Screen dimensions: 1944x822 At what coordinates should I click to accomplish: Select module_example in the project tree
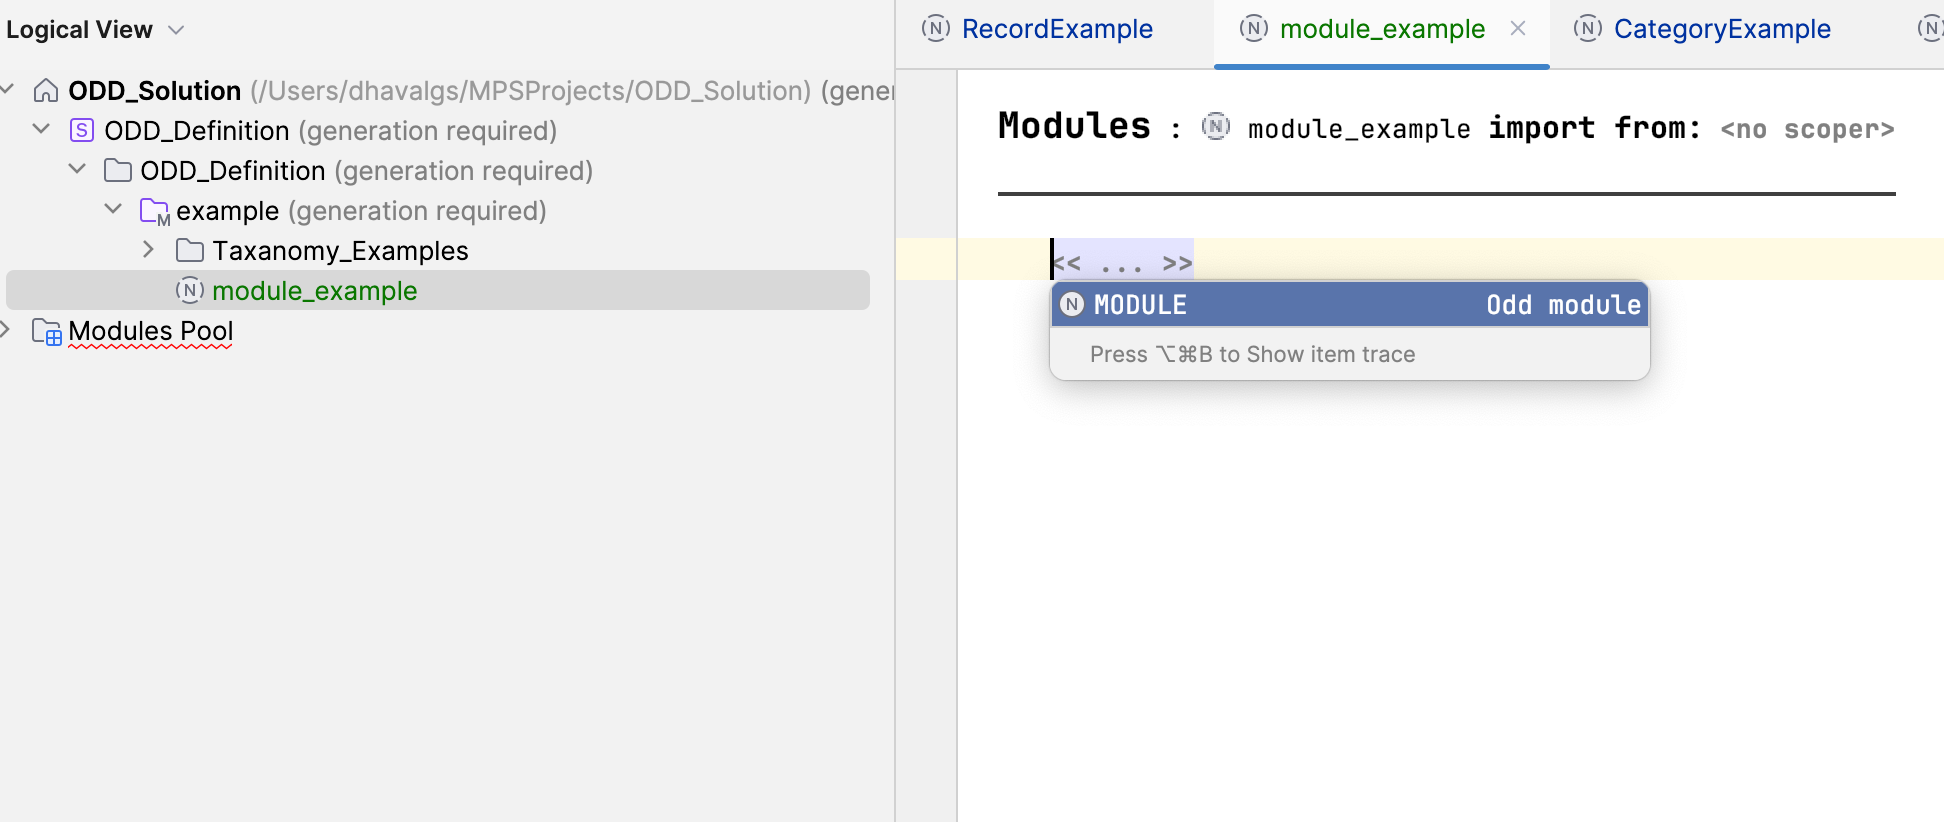click(314, 290)
